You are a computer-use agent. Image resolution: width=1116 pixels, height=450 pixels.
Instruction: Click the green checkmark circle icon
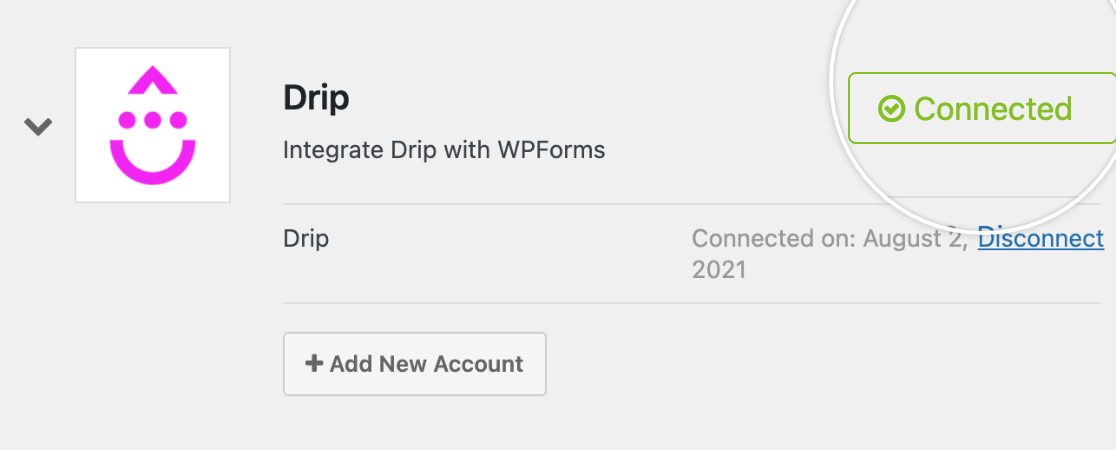[891, 109]
